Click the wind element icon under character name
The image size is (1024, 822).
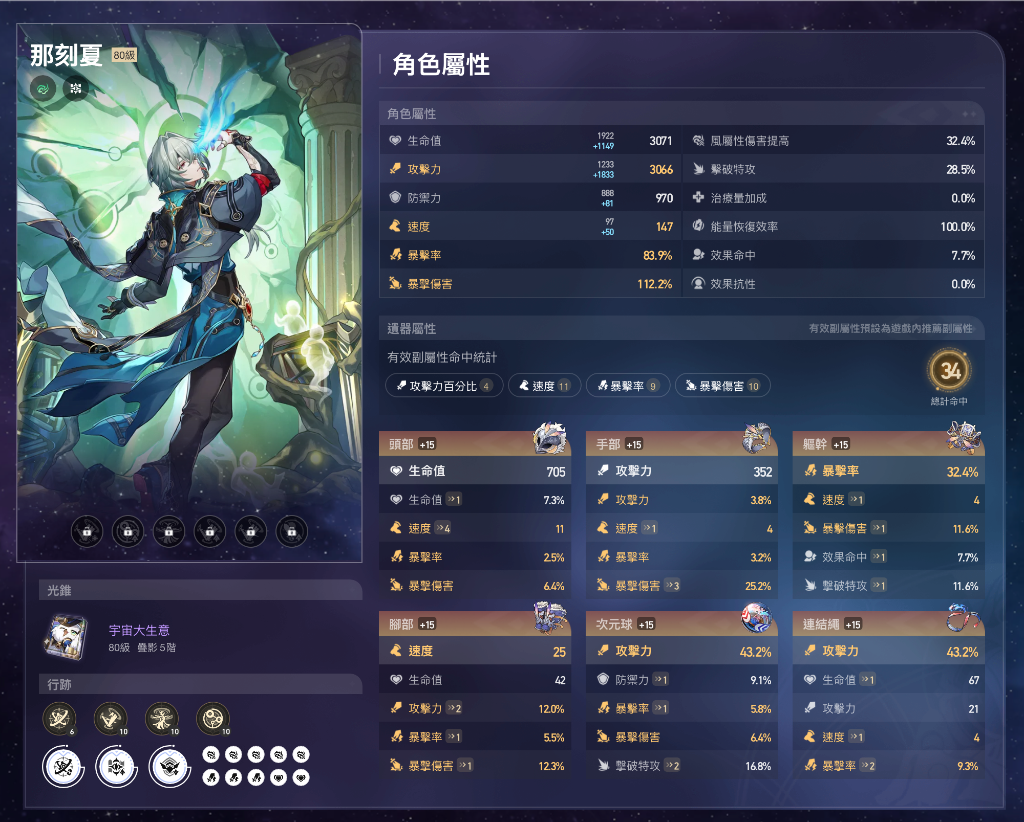[43, 88]
